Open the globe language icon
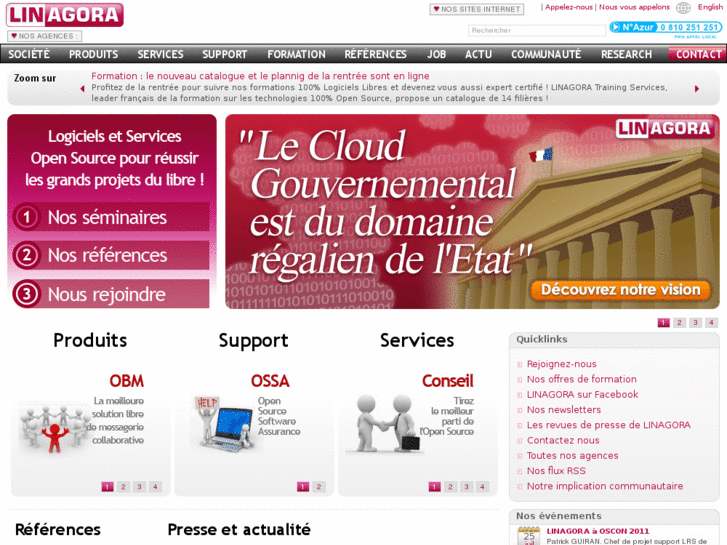This screenshot has height=545, width=727. [x=683, y=7]
